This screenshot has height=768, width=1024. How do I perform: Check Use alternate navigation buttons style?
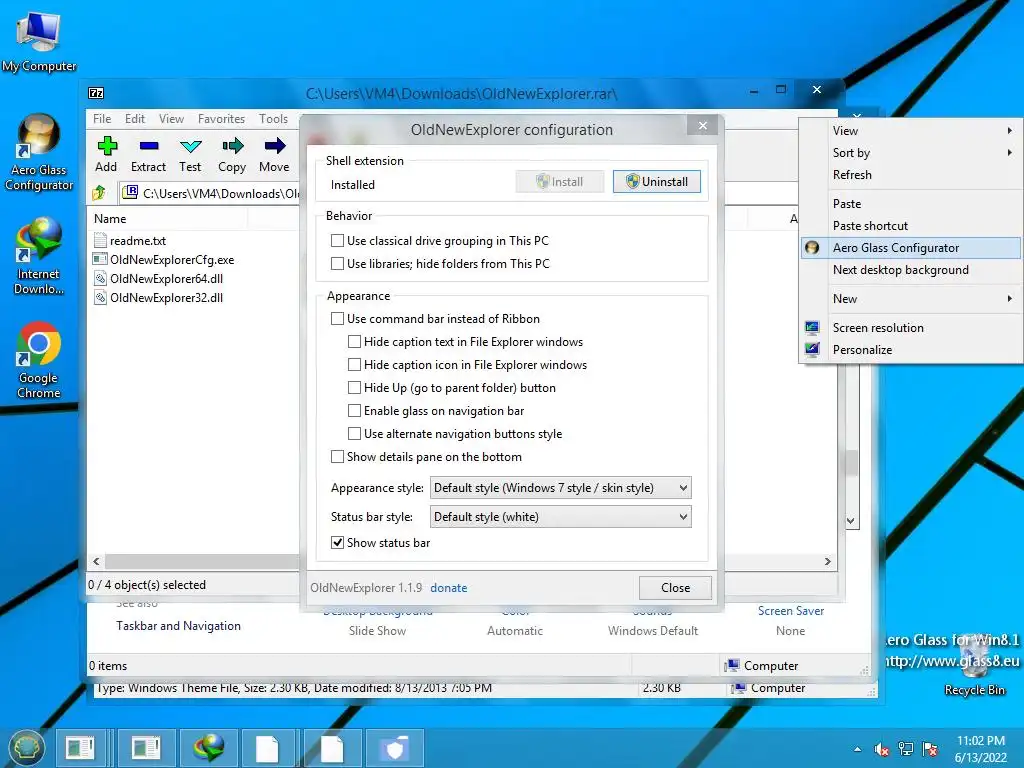tap(354, 434)
